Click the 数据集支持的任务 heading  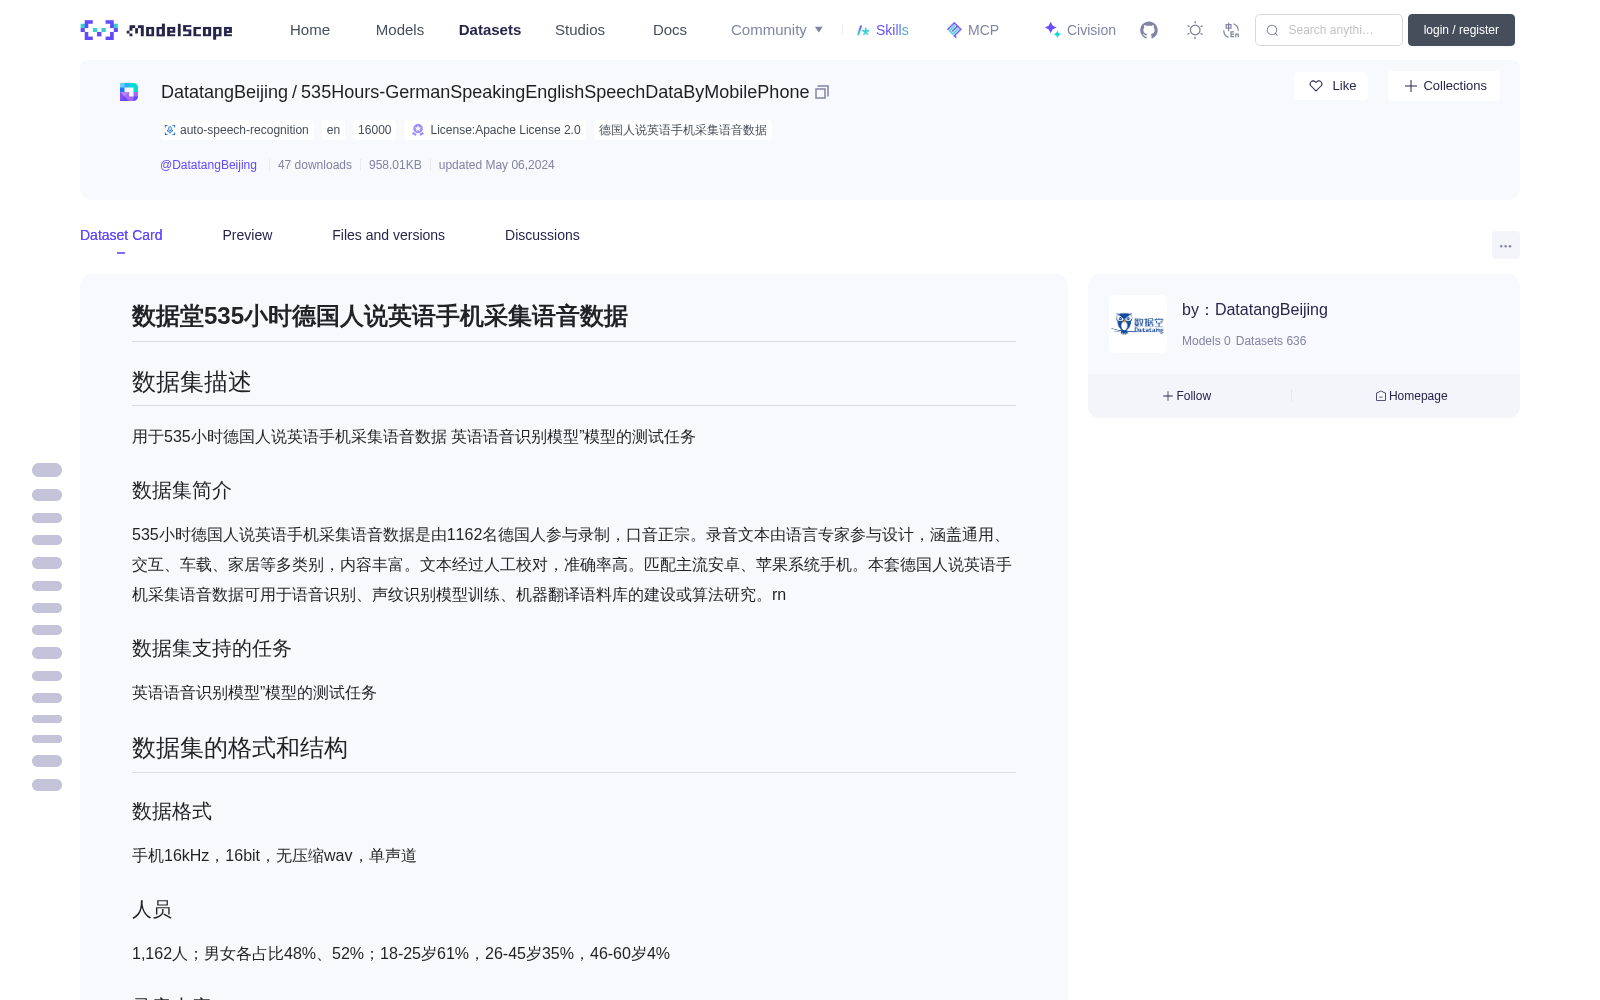pyautogui.click(x=212, y=648)
